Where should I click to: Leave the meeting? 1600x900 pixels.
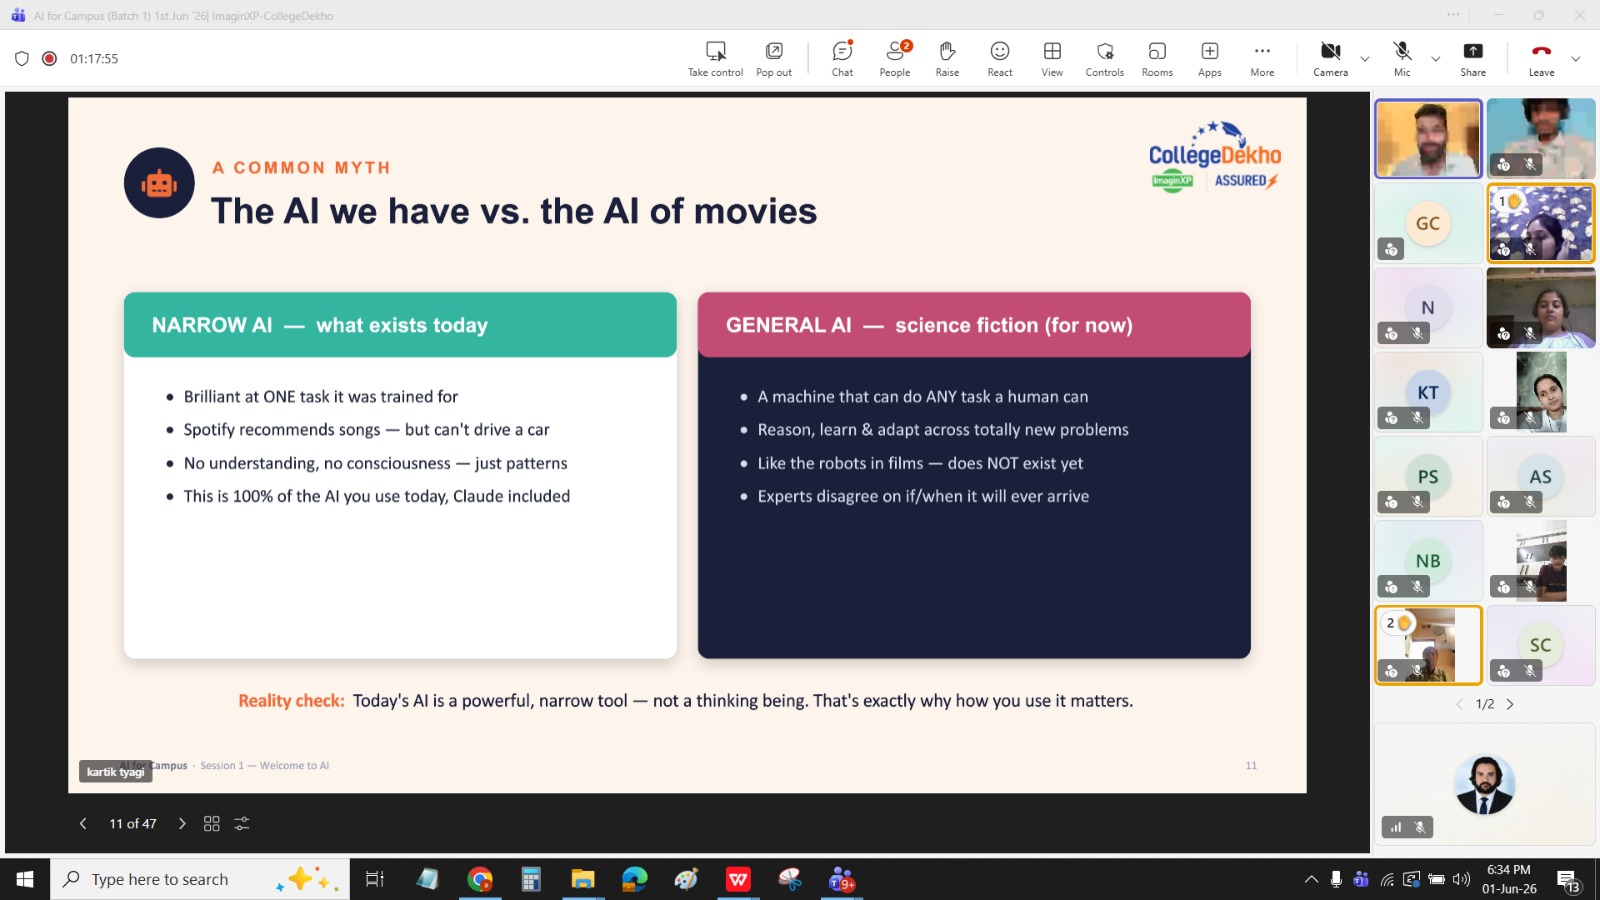1541,59
